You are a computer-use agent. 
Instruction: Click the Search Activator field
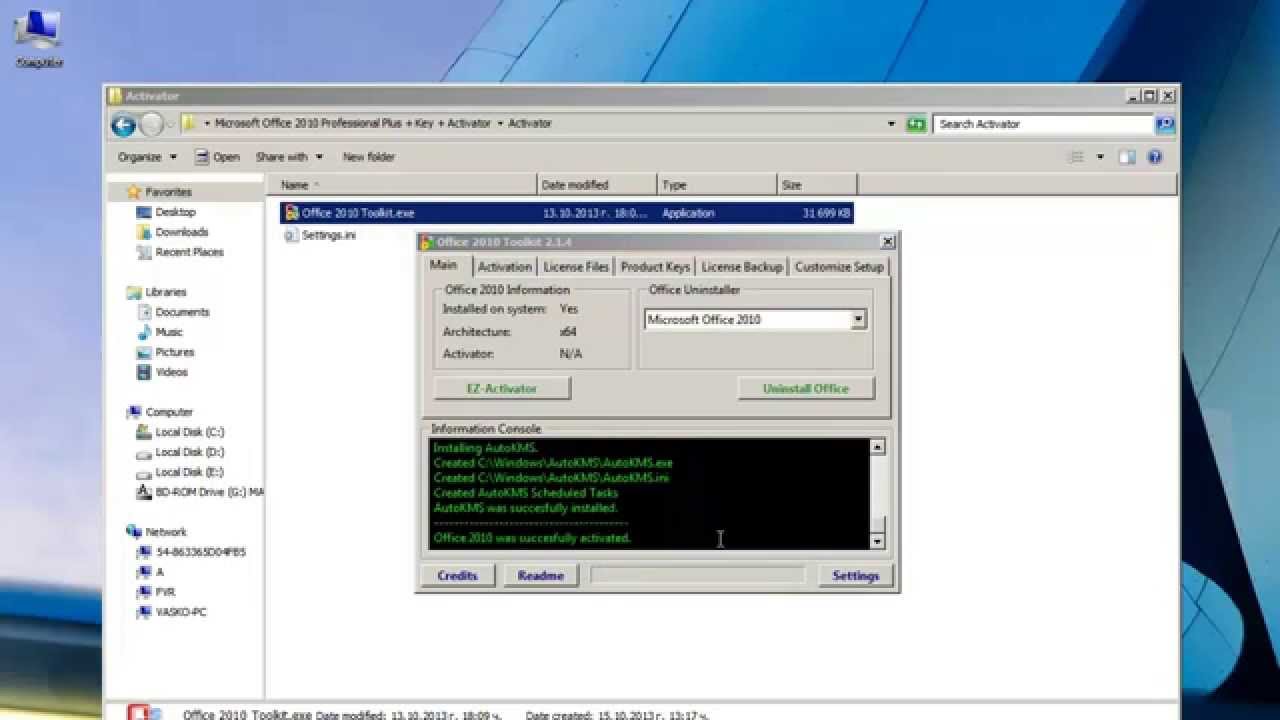pos(1043,124)
